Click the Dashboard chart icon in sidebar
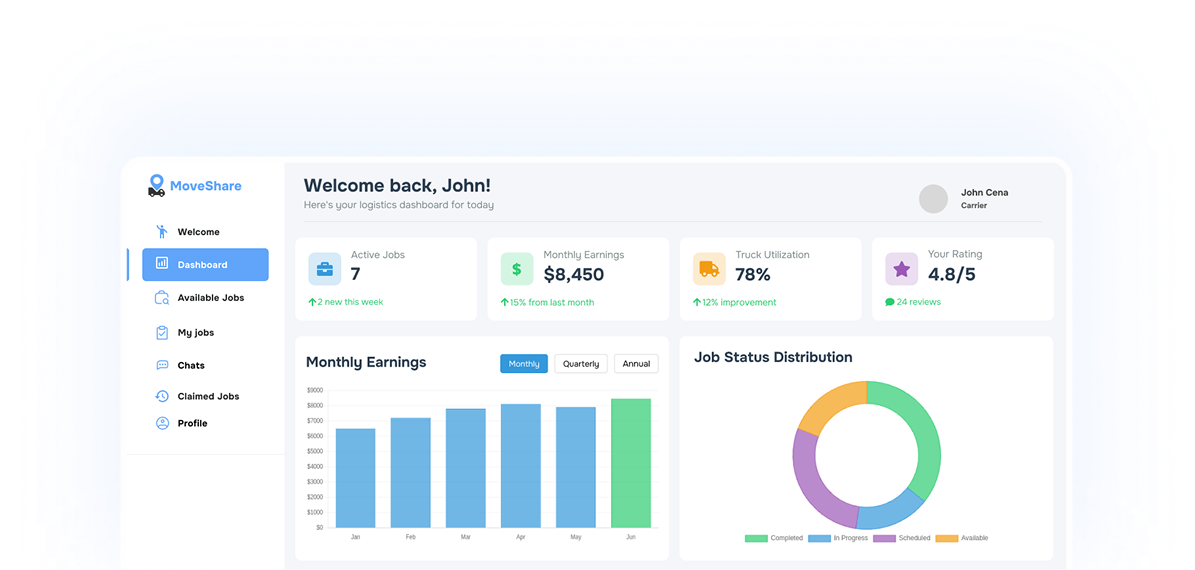The width and height of the screenshot is (1195, 570). pyautogui.click(x=162, y=264)
